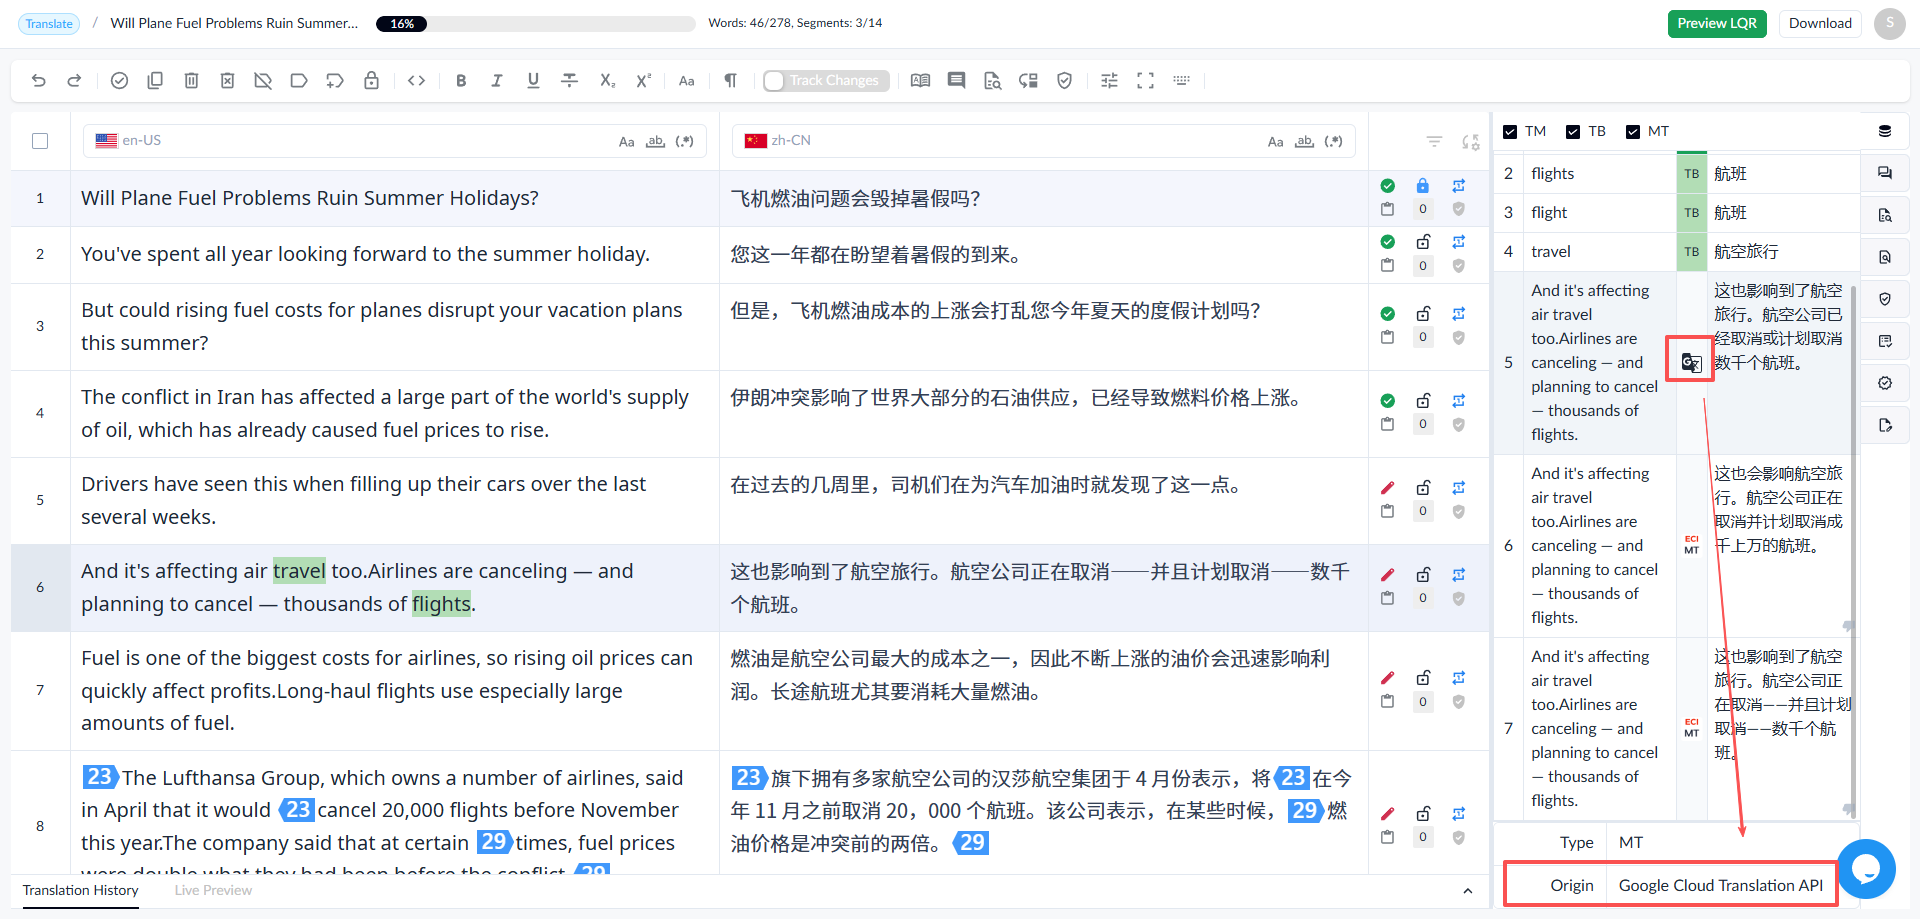The height and width of the screenshot is (919, 1920).
Task: Uncheck the TB checkbox
Action: pos(1573,132)
